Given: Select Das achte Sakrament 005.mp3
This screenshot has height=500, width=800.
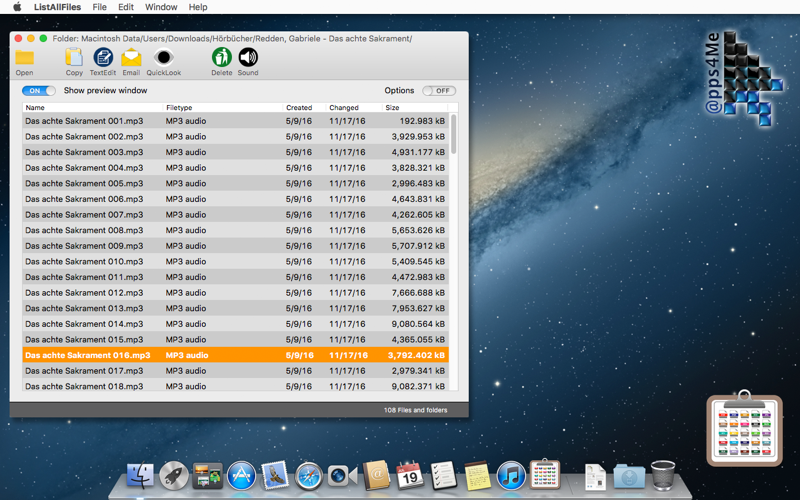Looking at the screenshot, I should tap(235, 183).
